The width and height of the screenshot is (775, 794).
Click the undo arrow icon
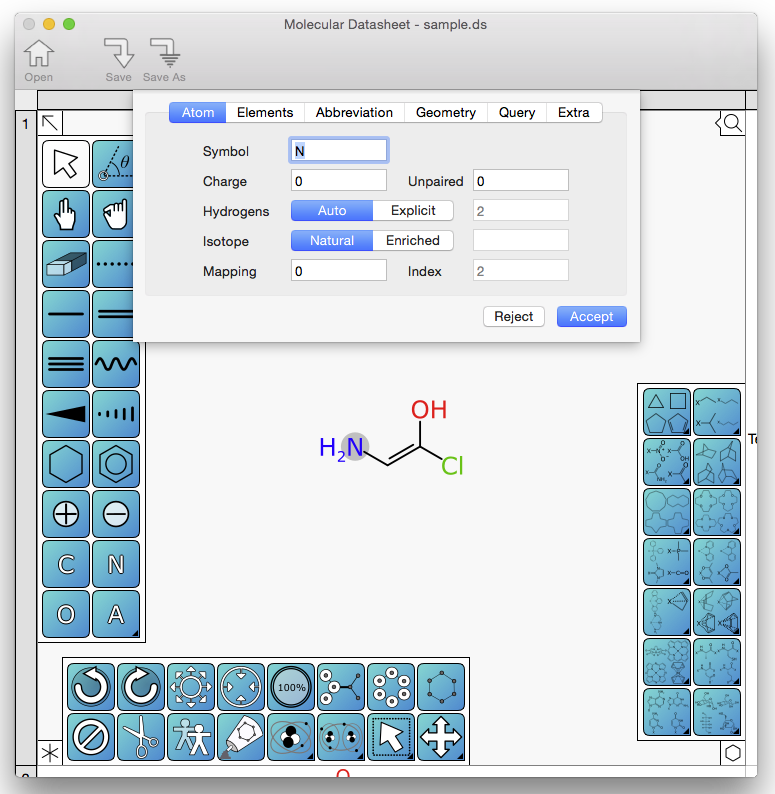click(91, 687)
